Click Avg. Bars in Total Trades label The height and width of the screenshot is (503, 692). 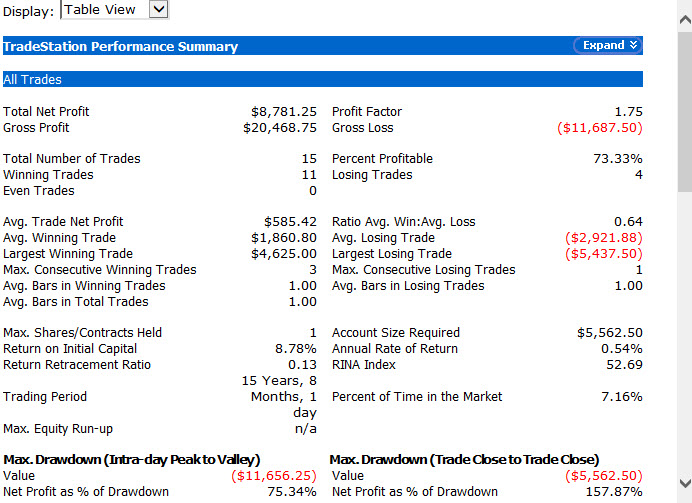[76, 302]
